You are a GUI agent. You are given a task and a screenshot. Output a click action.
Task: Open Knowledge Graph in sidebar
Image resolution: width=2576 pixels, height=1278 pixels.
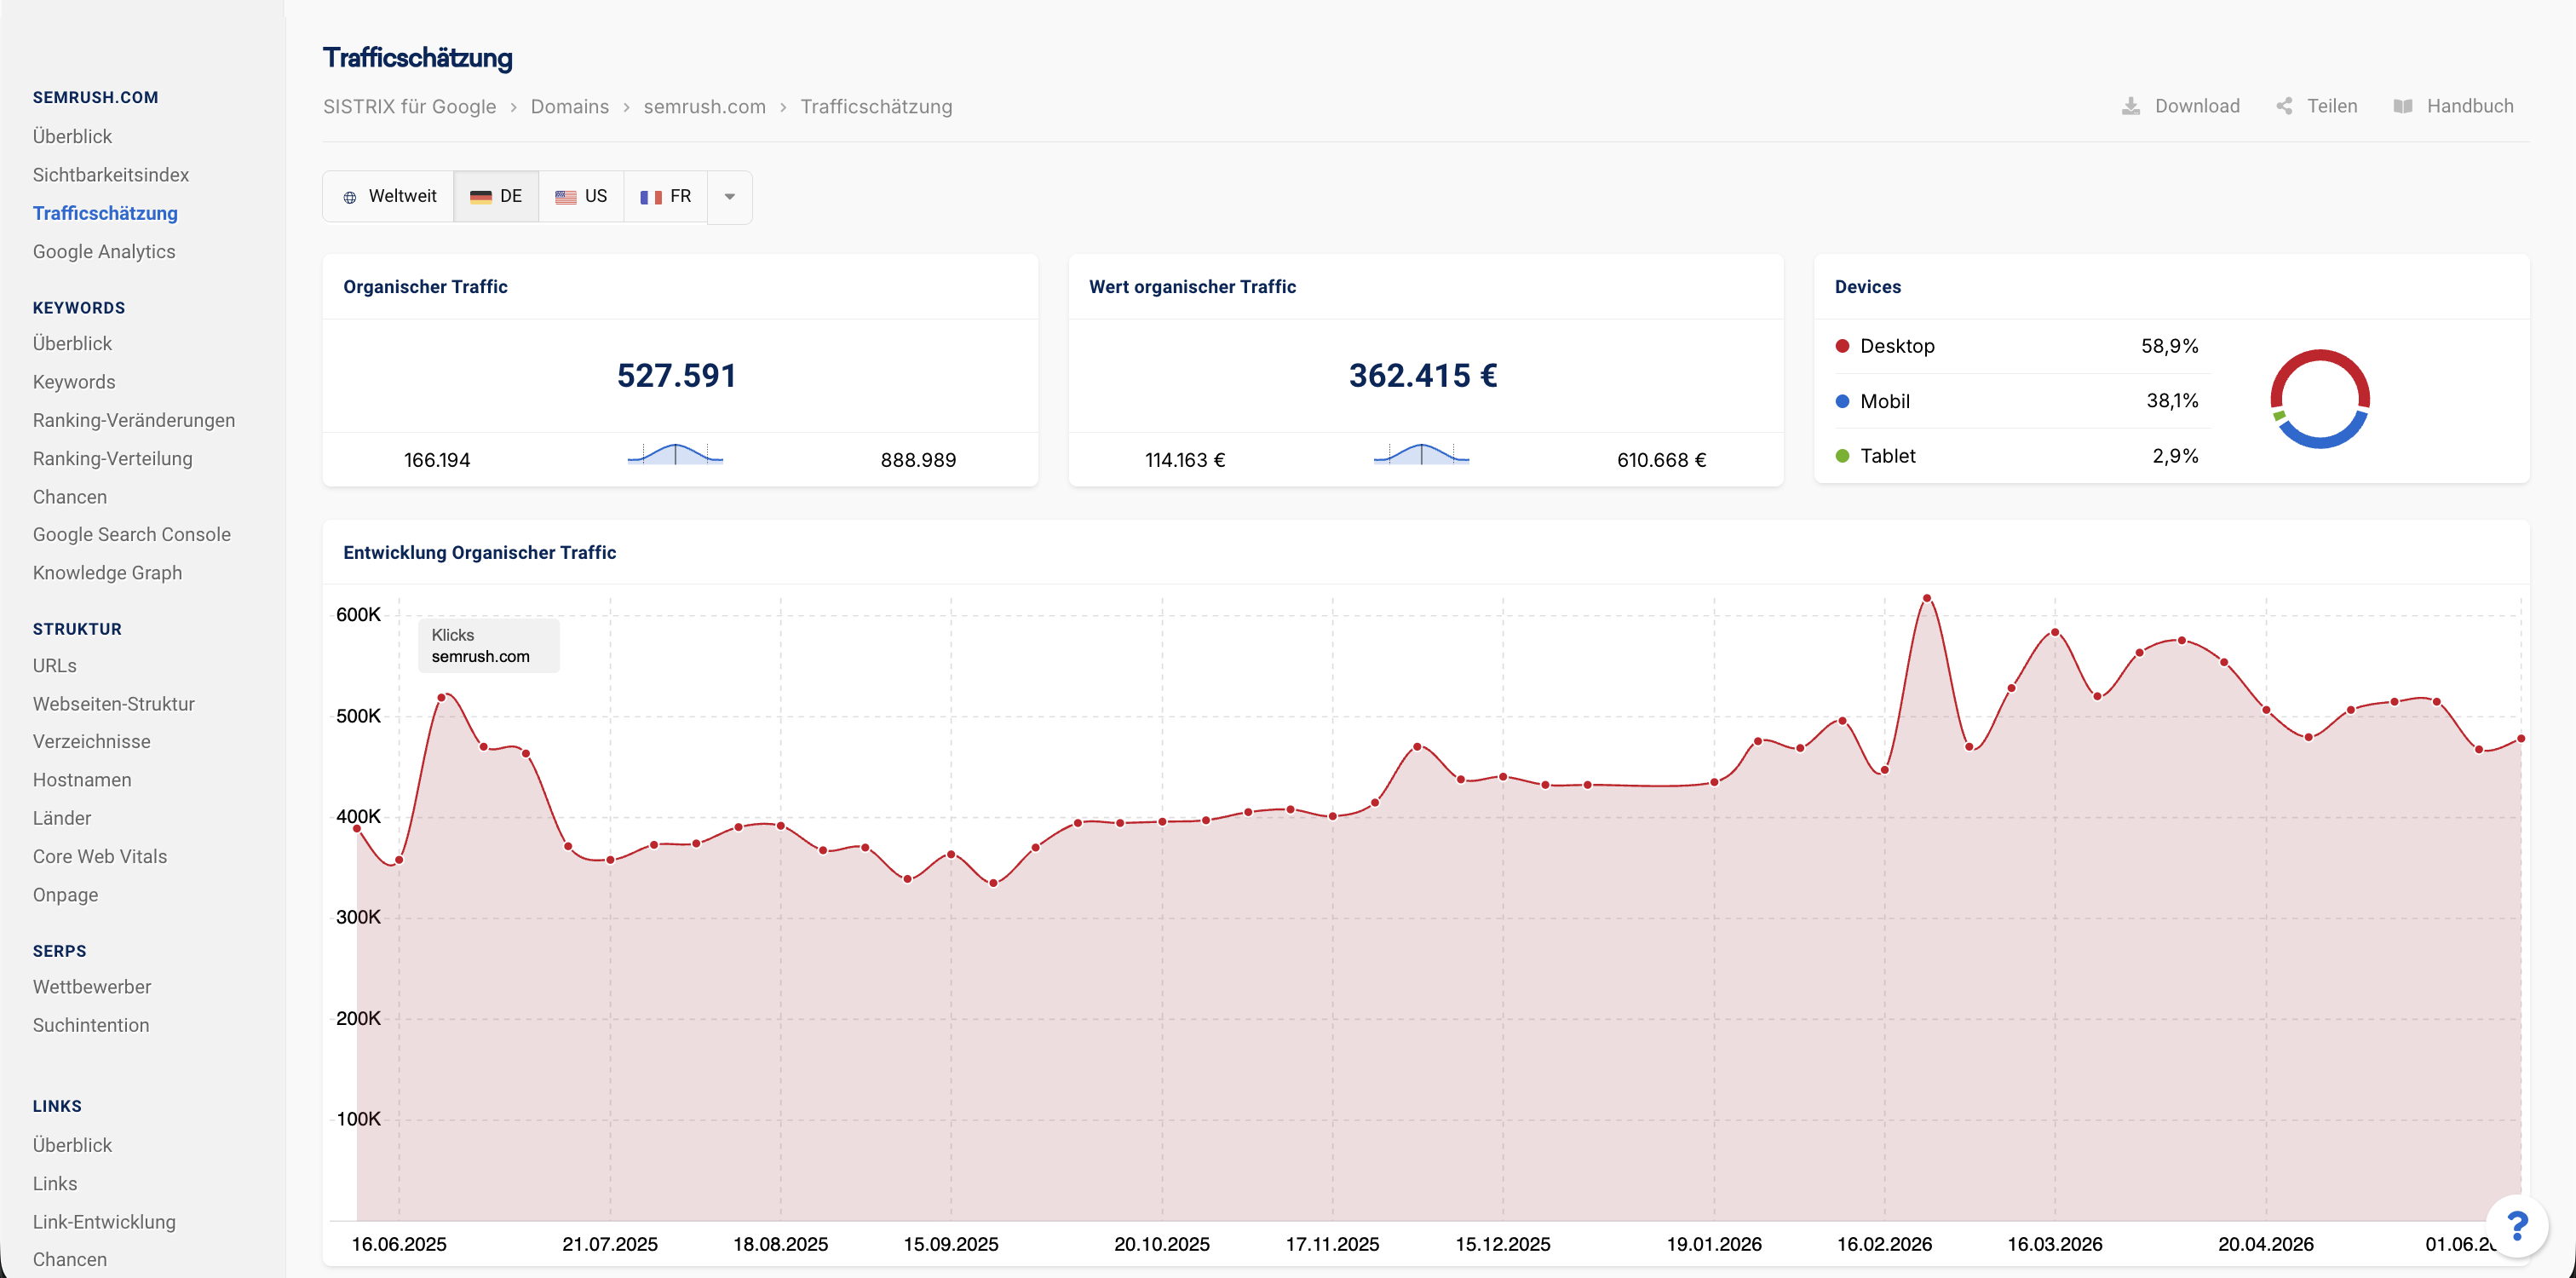point(107,573)
